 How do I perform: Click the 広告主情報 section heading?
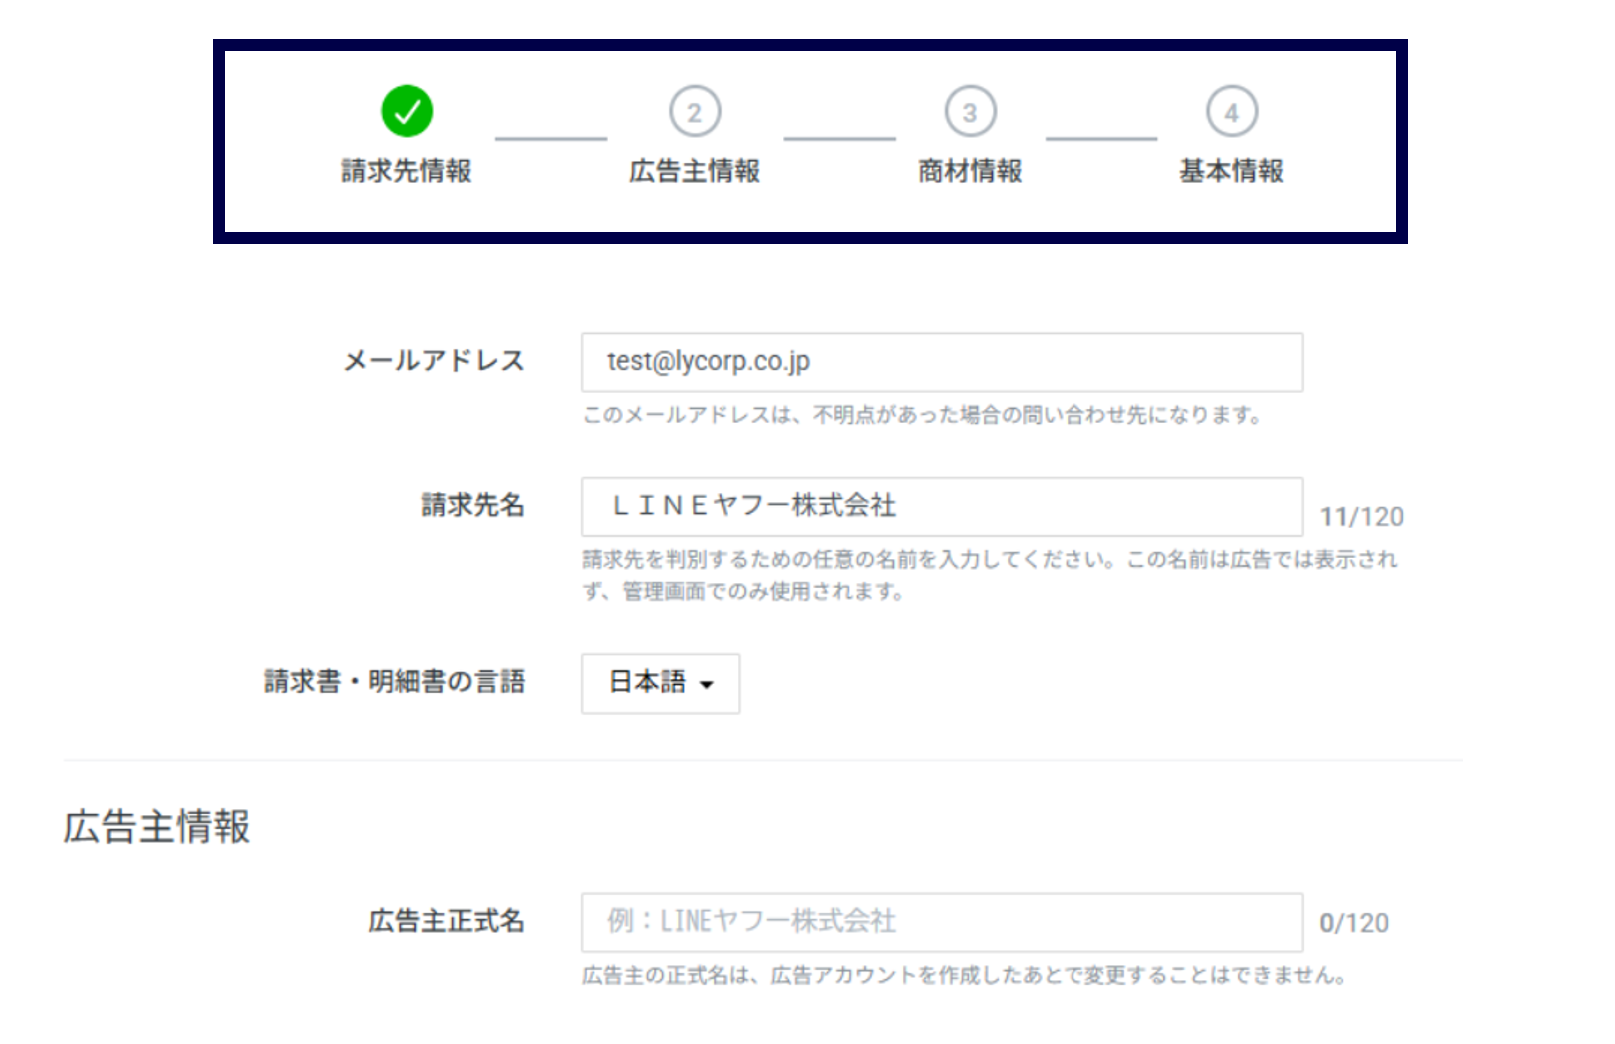(x=157, y=827)
